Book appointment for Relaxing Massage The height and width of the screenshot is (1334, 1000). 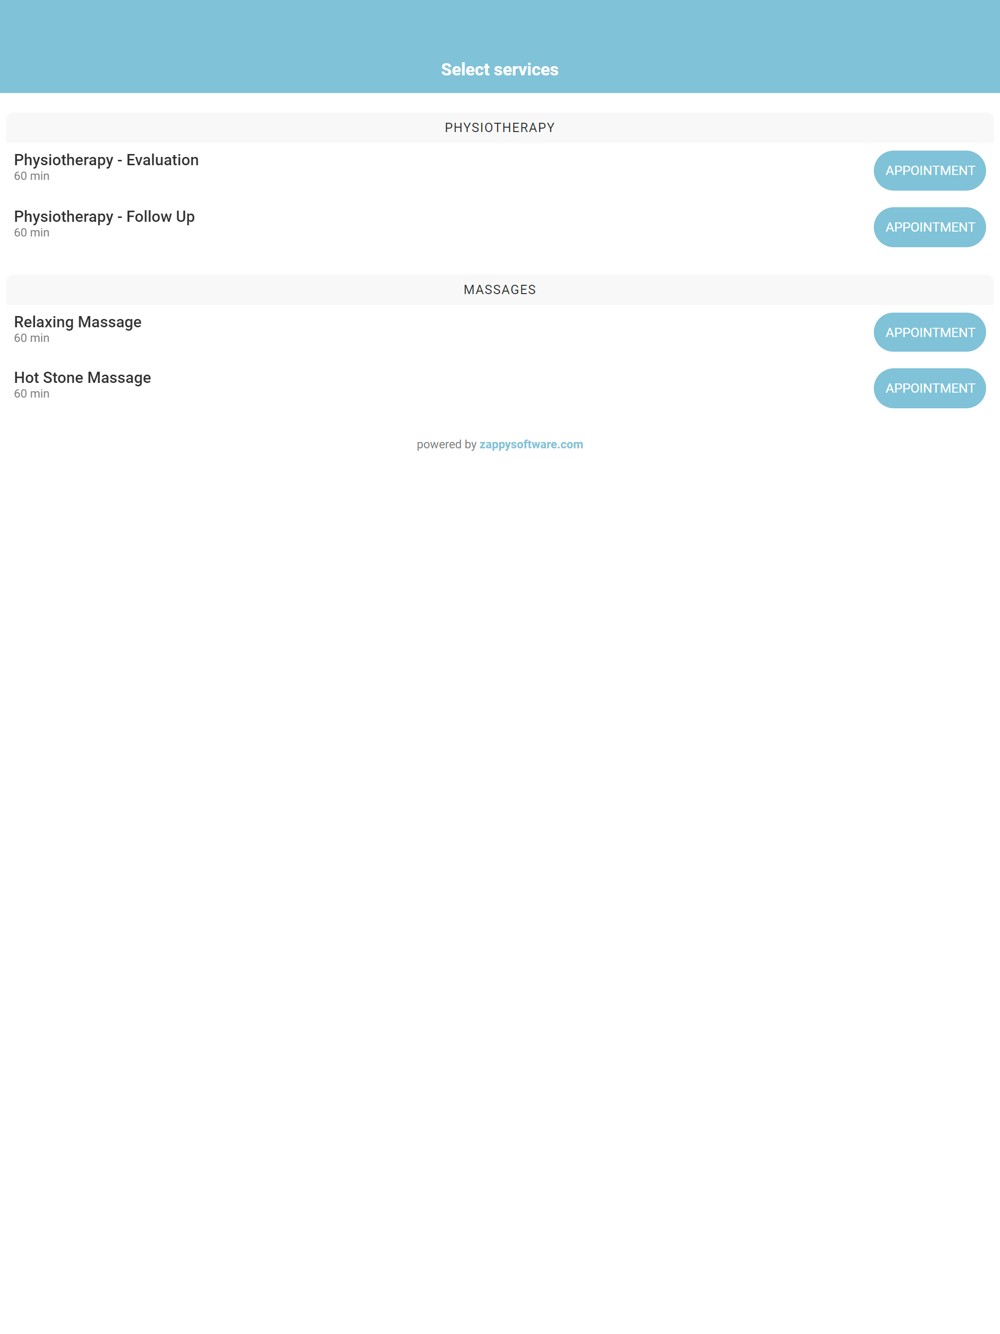929,332
